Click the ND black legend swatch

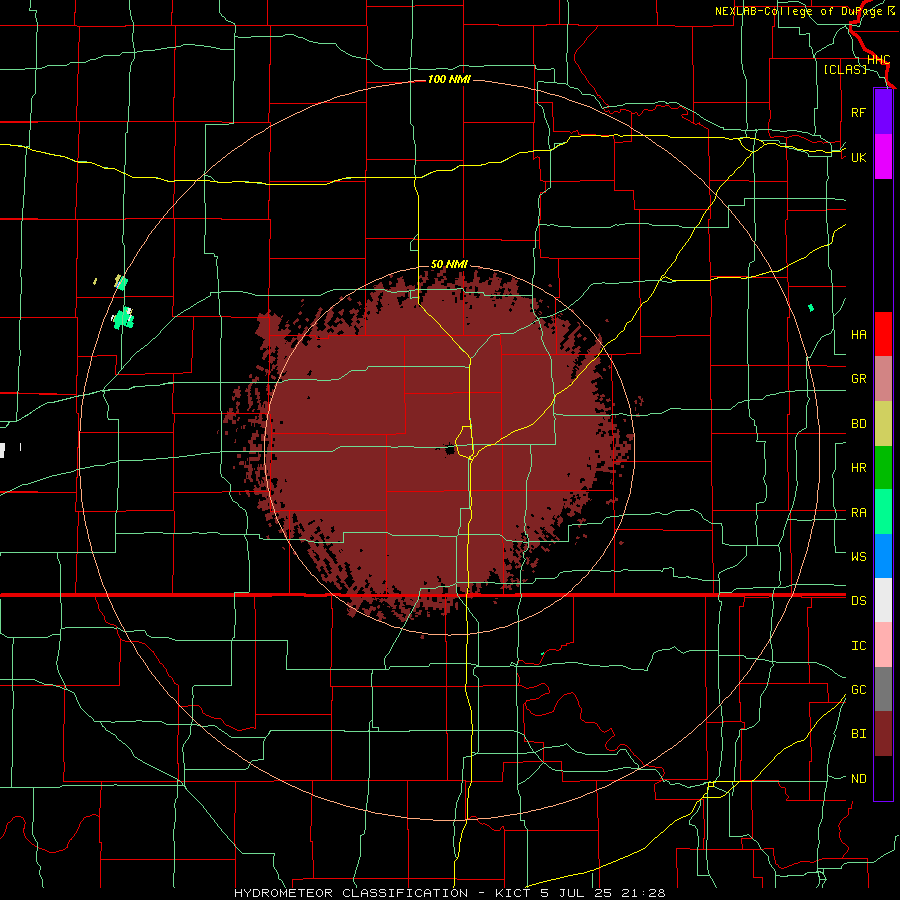coord(883,778)
